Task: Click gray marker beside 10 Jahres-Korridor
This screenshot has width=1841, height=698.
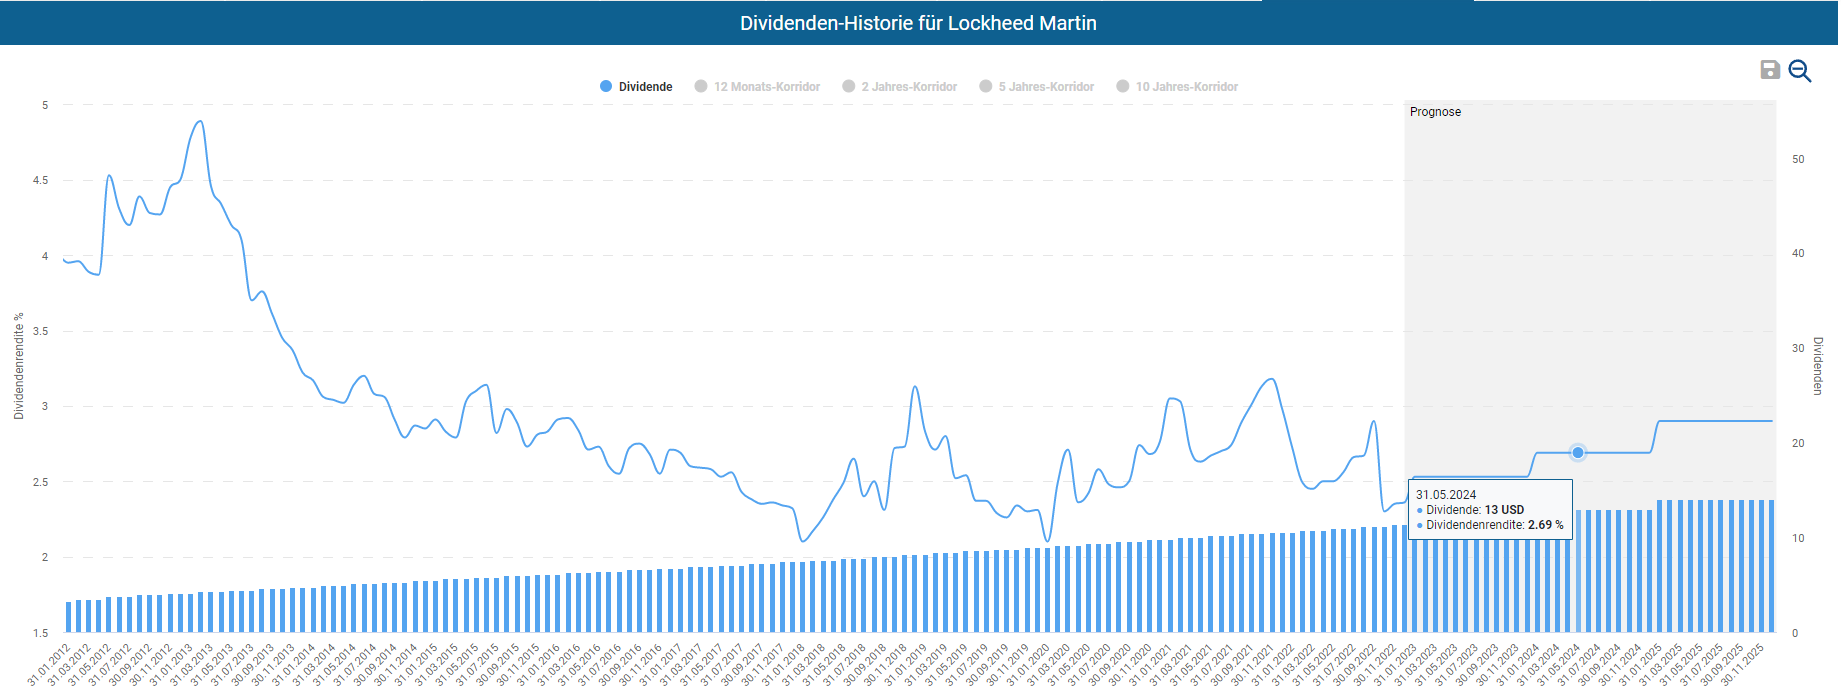Action: coord(1123,87)
